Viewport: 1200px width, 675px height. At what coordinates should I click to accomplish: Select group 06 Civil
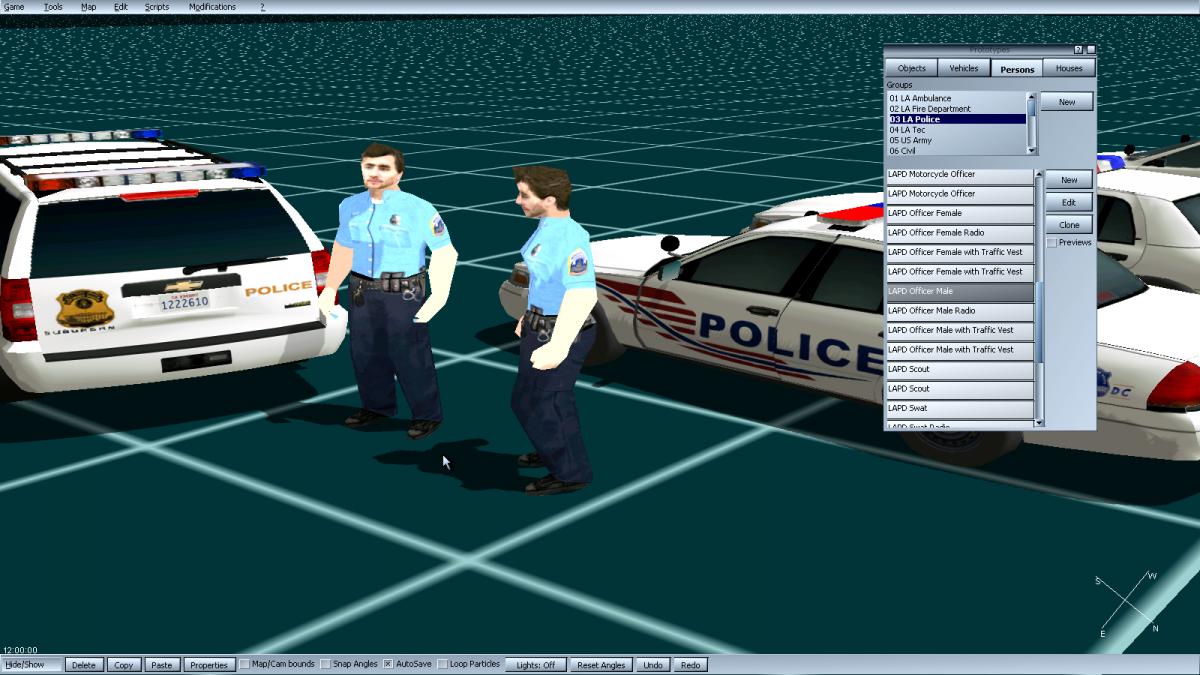click(956, 151)
